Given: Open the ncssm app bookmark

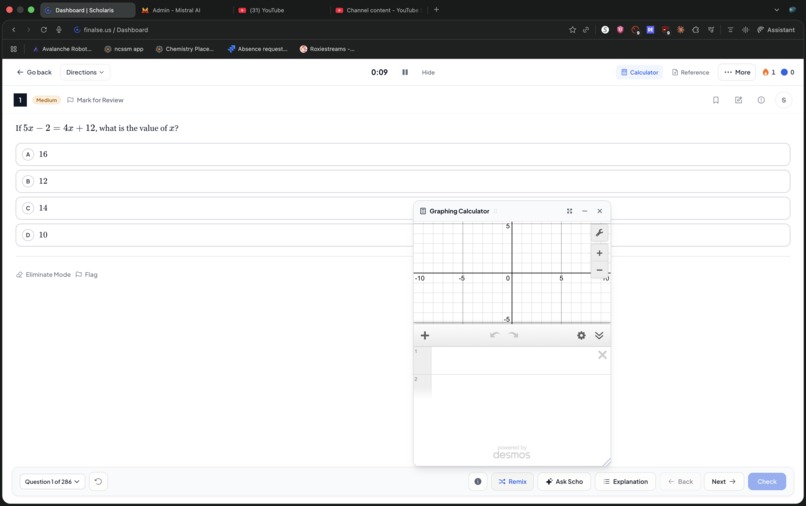Looking at the screenshot, I should click(124, 49).
